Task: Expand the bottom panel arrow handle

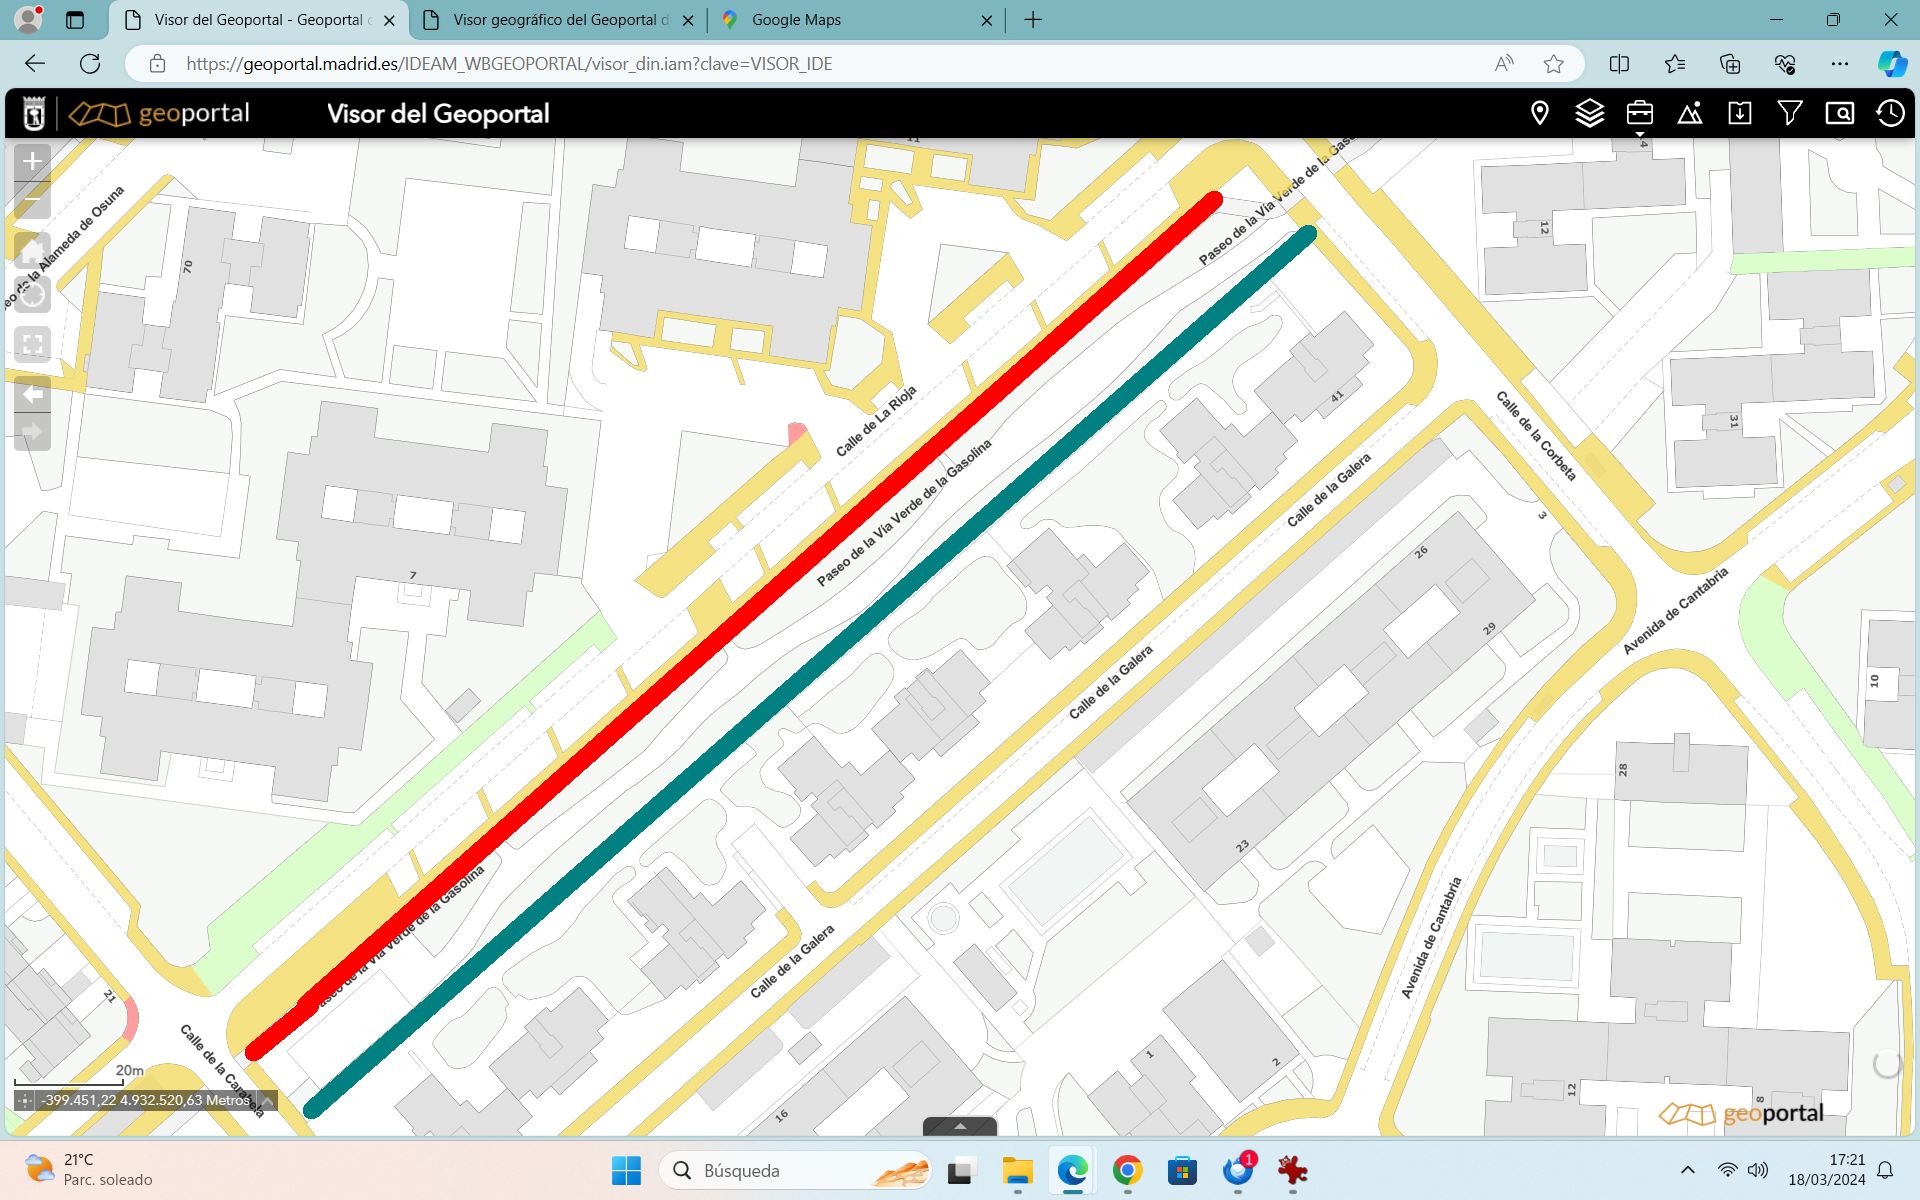Action: (960, 1126)
